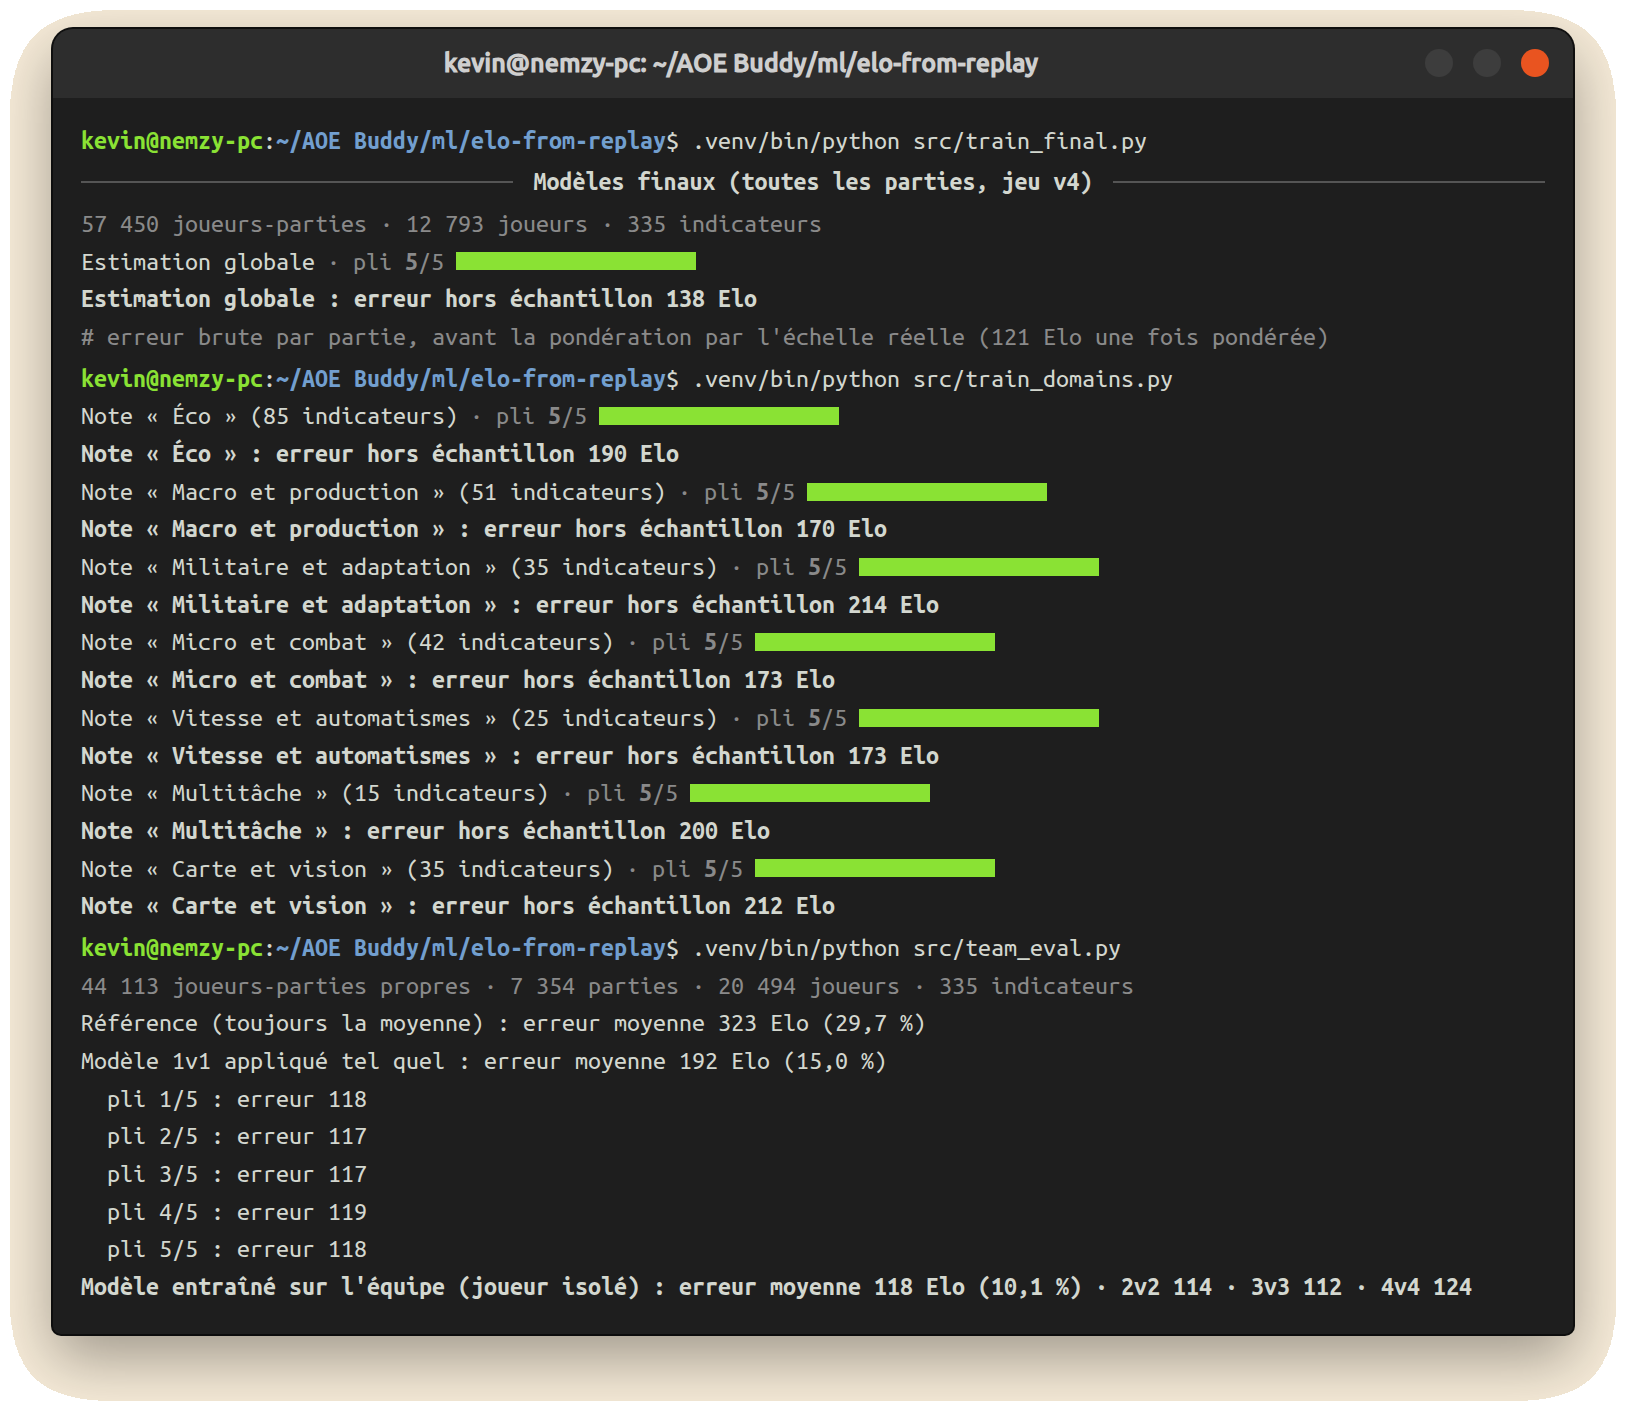
Task: Click the text "Note « Micro et combat » (42 indicateurs)"
Action: 347,642
